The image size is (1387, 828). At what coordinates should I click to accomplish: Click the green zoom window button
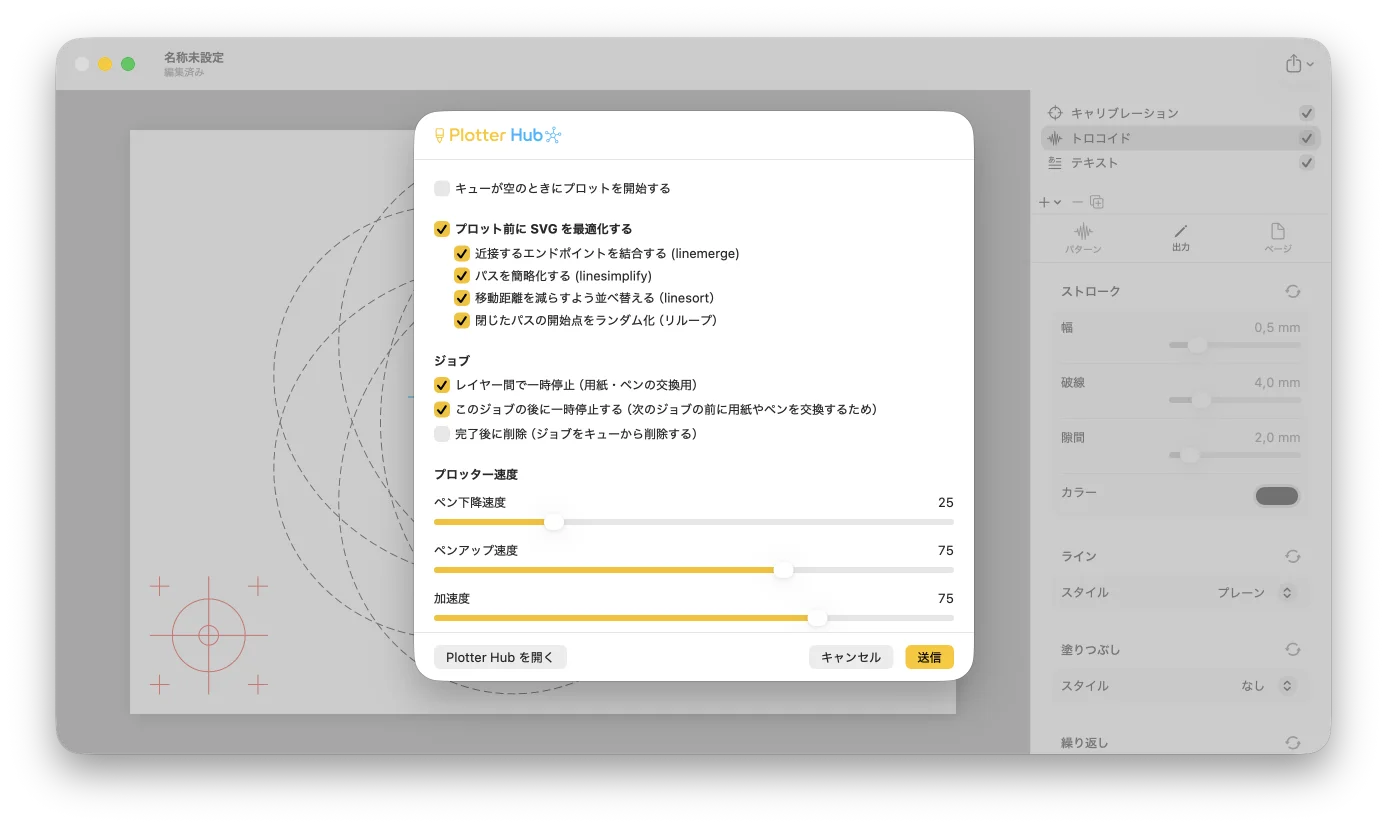click(128, 64)
